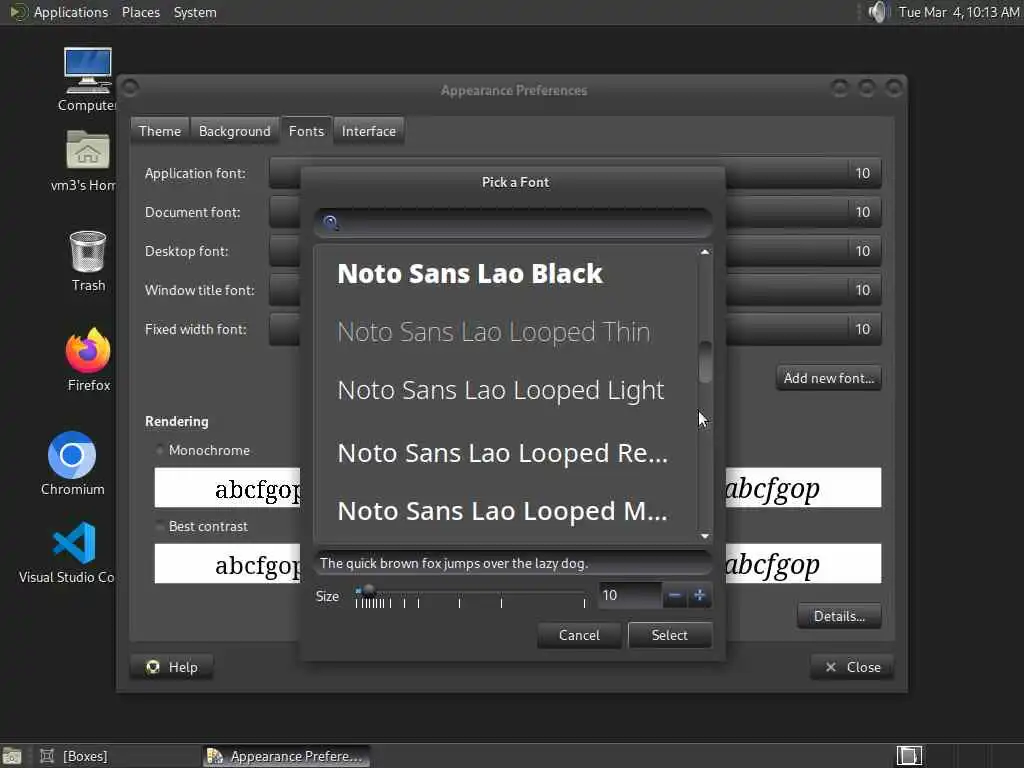The width and height of the screenshot is (1024, 768).
Task: Open the Computer desktop icon
Action: click(x=88, y=79)
